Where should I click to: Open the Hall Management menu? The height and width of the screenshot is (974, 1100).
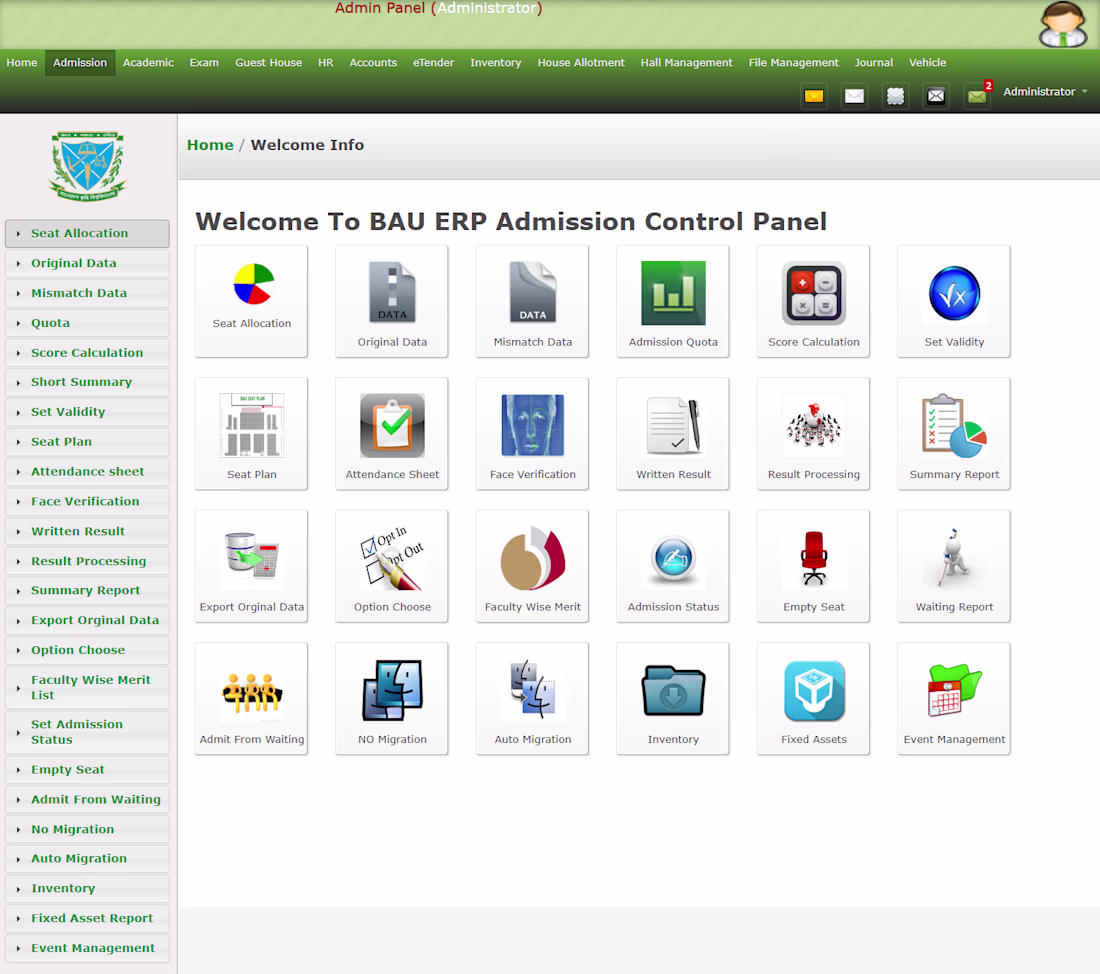pyautogui.click(x=686, y=62)
